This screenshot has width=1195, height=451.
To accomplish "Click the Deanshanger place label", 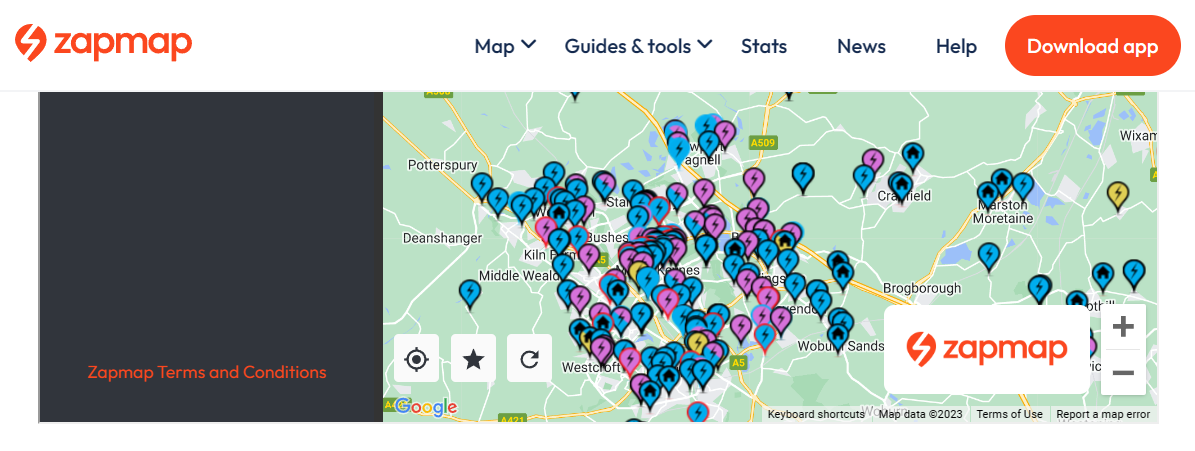I will [x=442, y=238].
